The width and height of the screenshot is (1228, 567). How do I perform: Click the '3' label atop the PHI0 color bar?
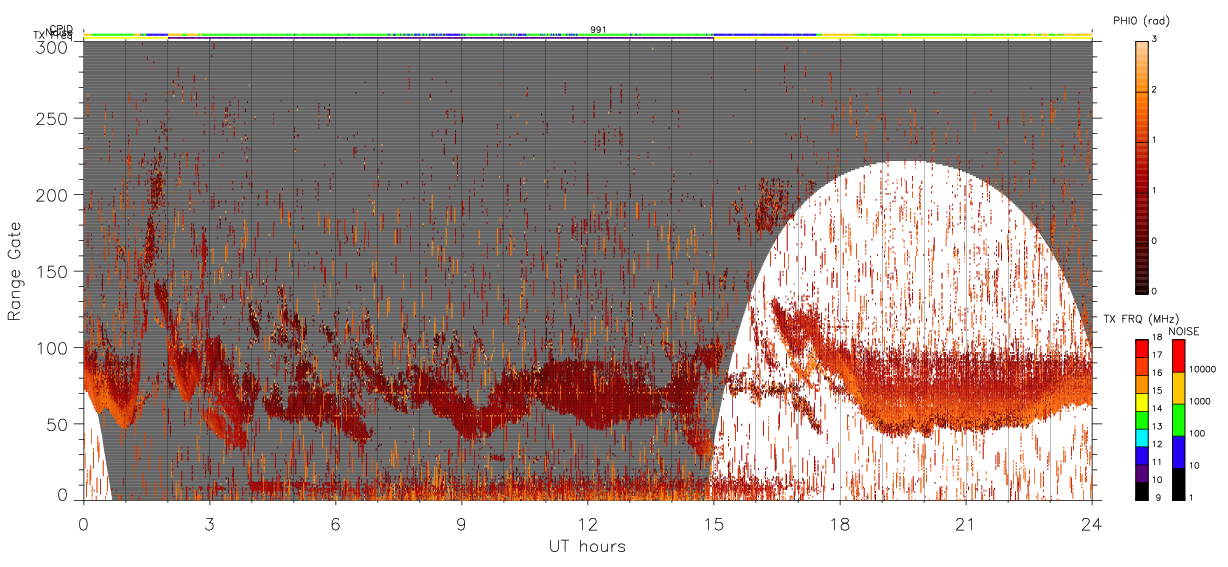click(x=1156, y=39)
